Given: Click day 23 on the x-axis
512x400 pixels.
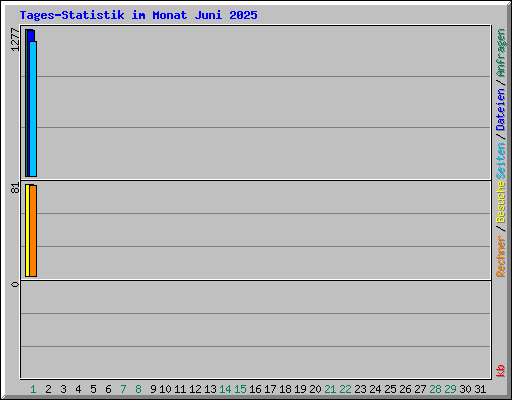Looking at the screenshot, I should coord(360,389).
